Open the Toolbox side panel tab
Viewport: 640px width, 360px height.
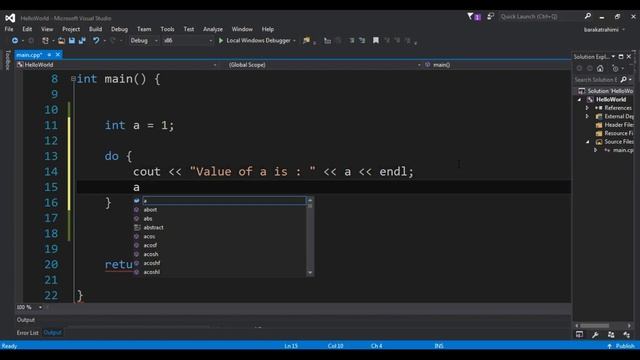pos(8,60)
